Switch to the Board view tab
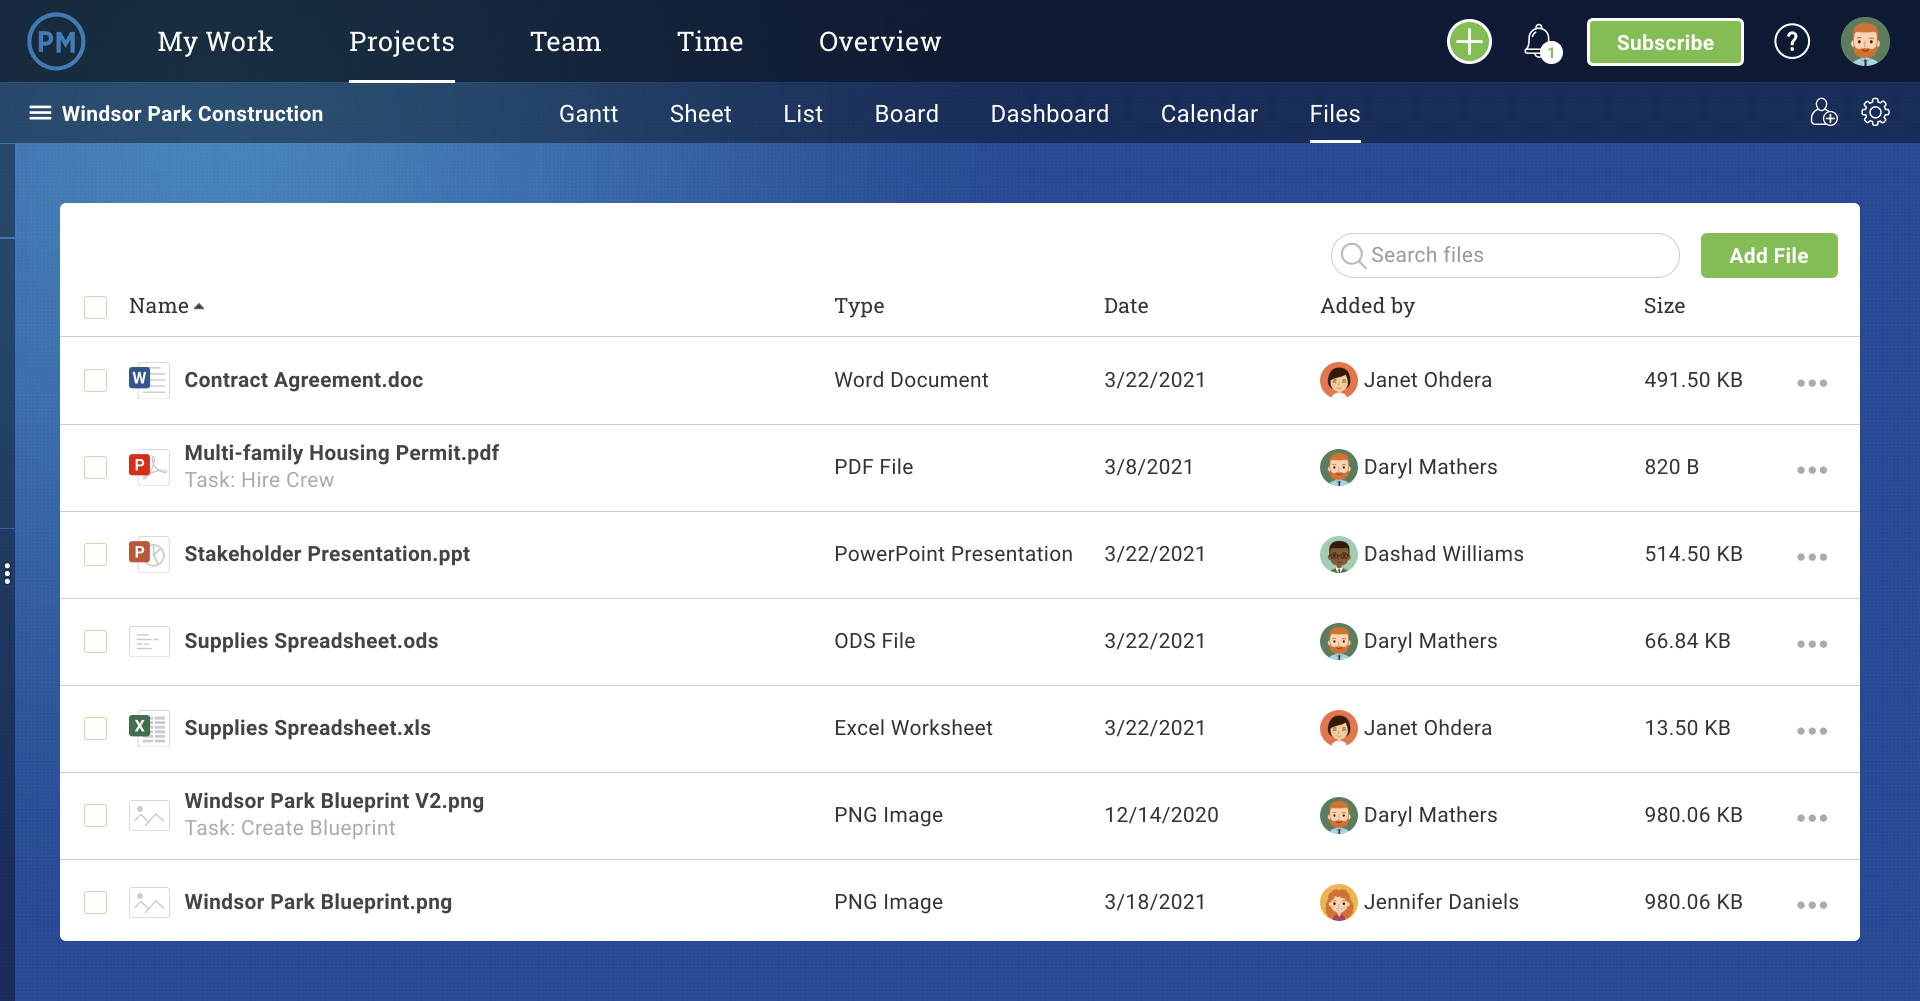 906,113
